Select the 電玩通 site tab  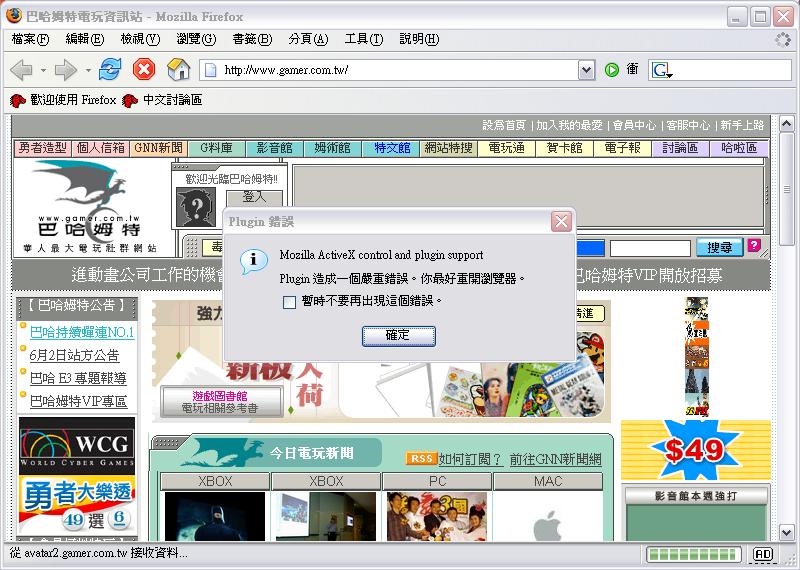[507, 148]
